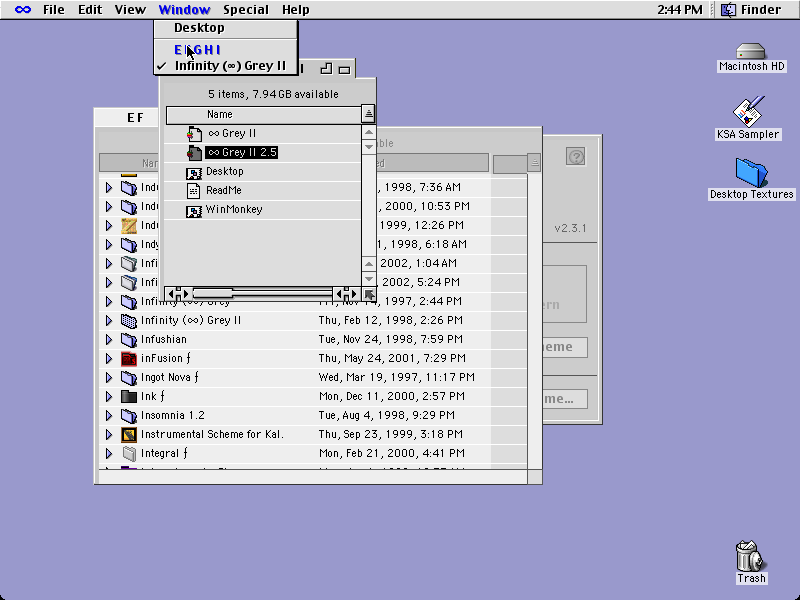This screenshot has width=800, height=600.
Task: Select the Desktop Textures folder icon
Action: pos(751,172)
